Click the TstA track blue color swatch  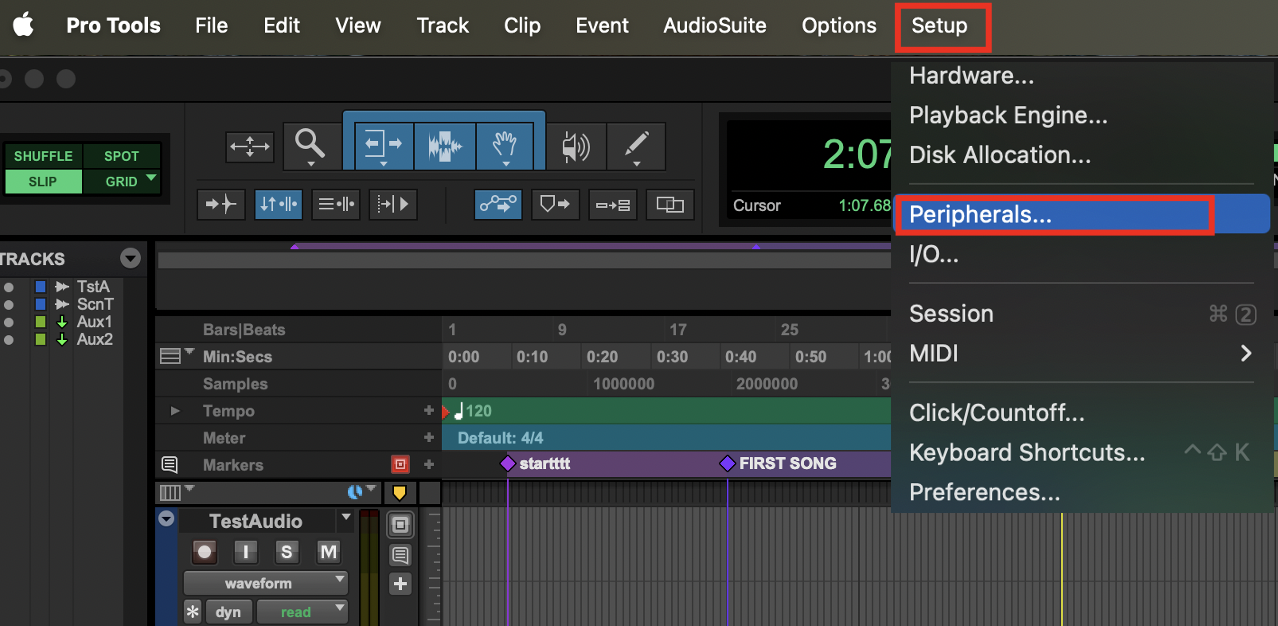pos(41,287)
